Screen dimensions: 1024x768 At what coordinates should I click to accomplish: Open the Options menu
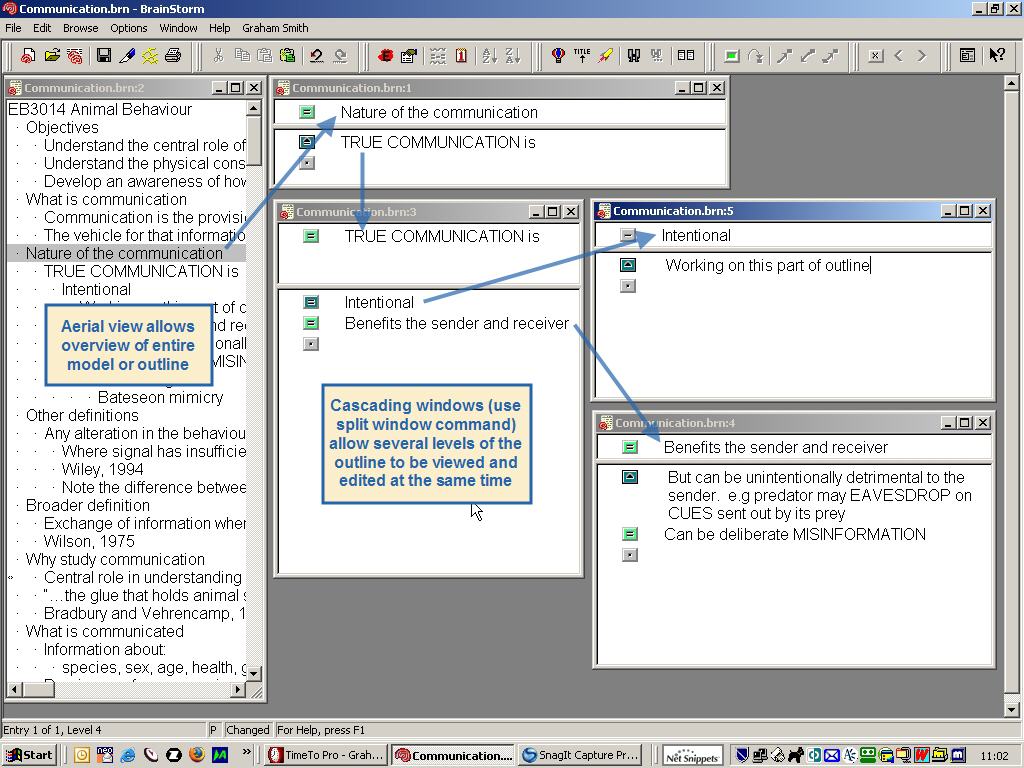pyautogui.click(x=129, y=28)
